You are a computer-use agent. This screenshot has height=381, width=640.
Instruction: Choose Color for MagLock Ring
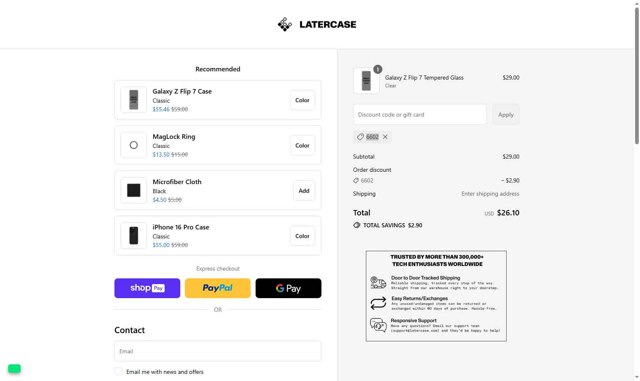click(x=302, y=145)
